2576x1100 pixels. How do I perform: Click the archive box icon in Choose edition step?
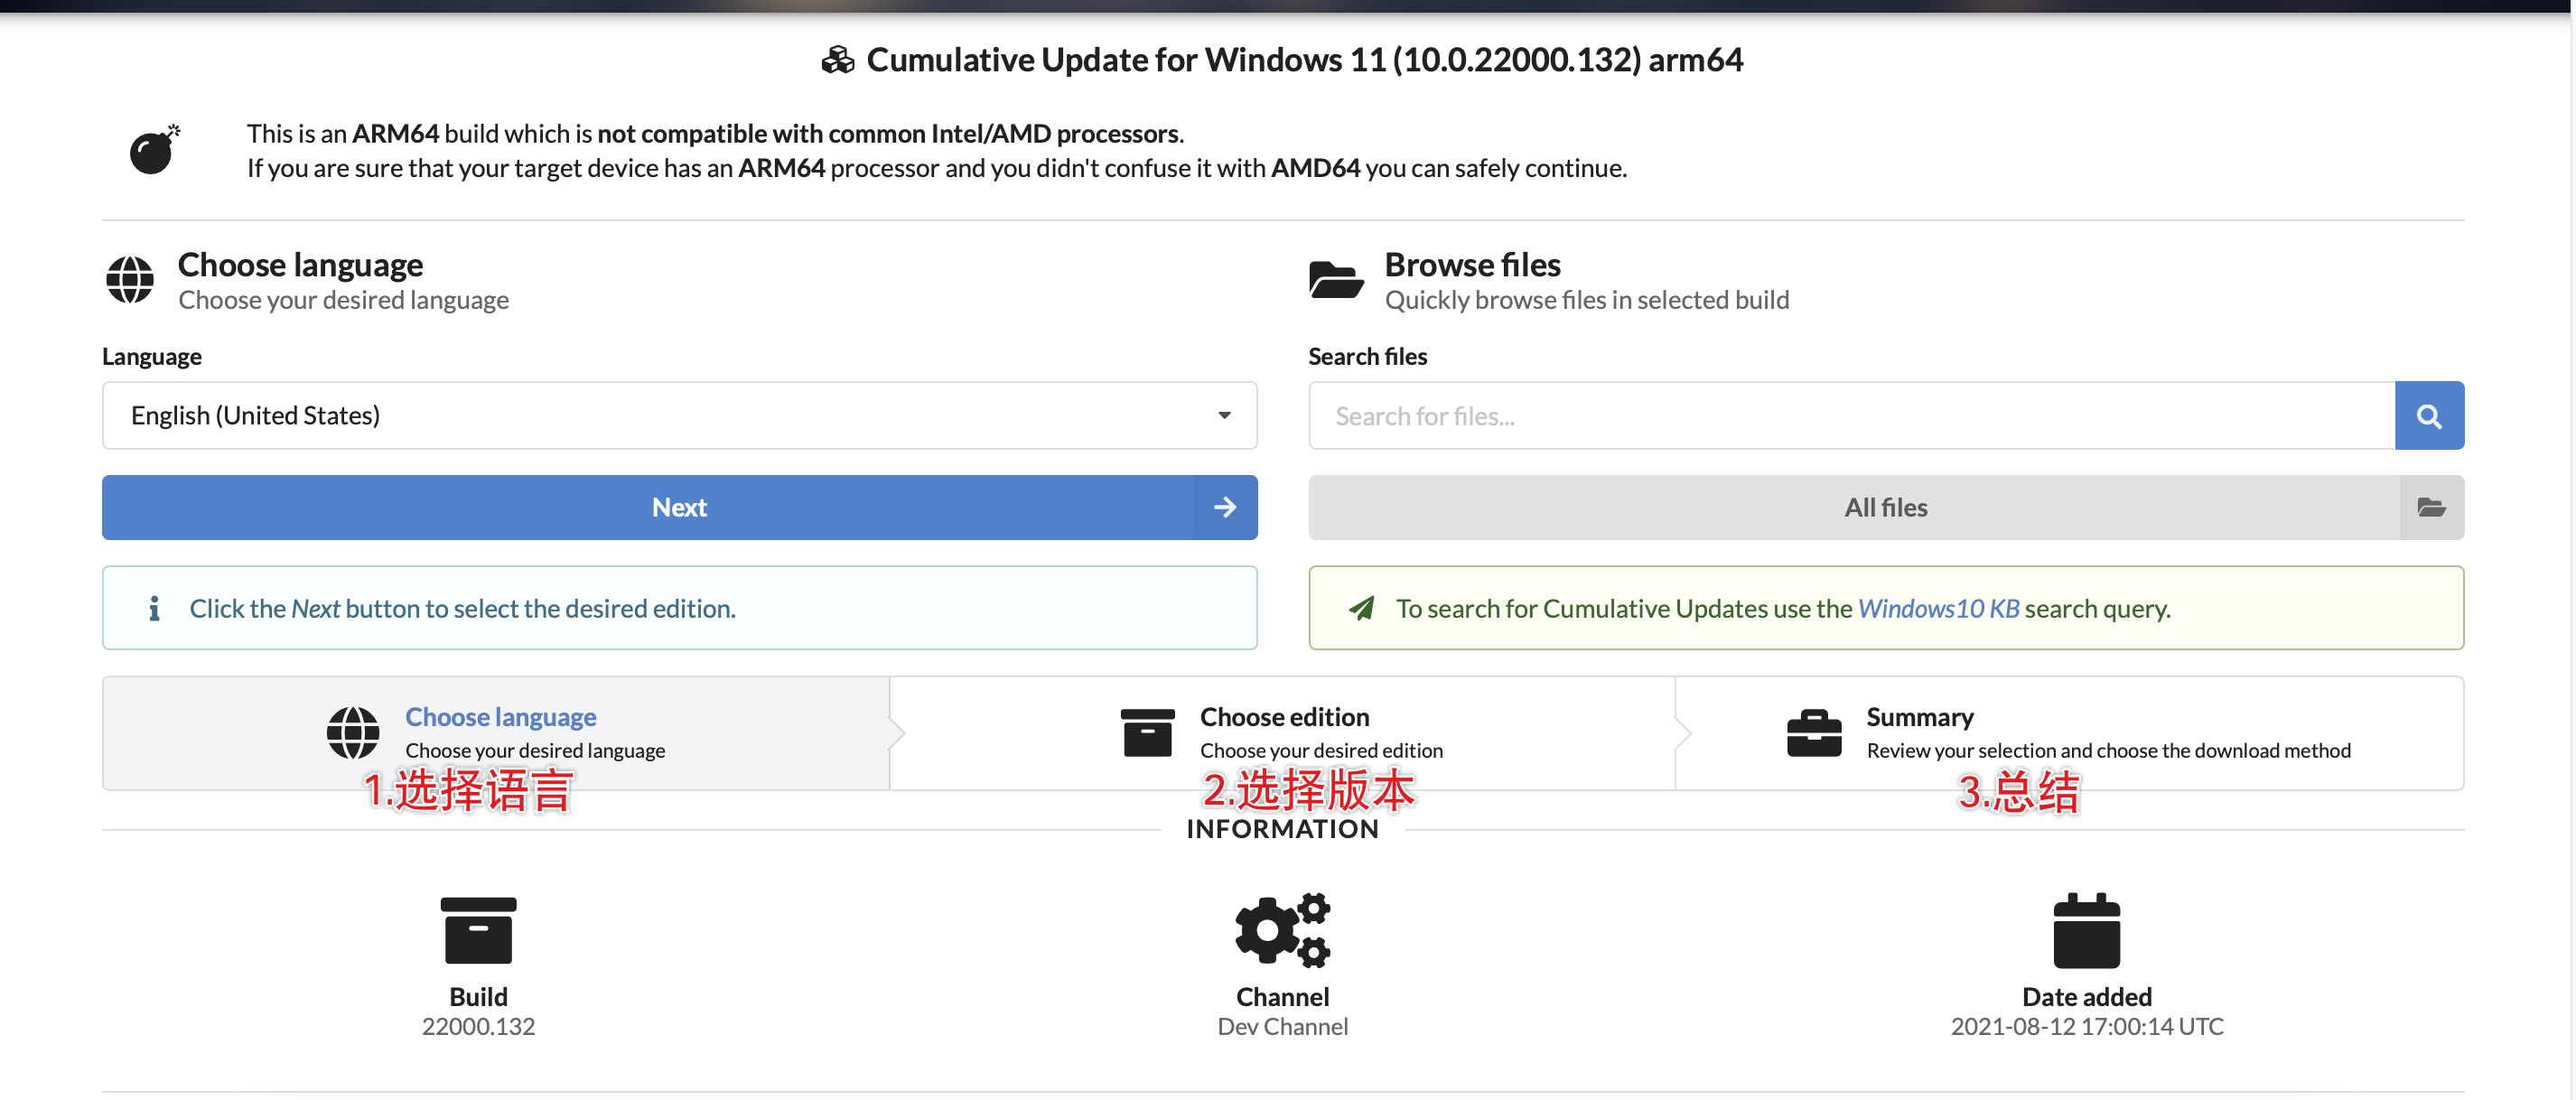tap(1147, 733)
